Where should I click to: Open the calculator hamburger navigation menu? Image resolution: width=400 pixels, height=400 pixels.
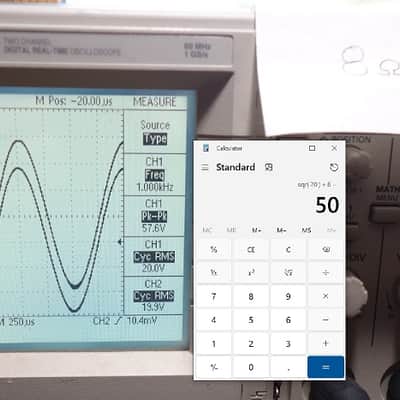click(205, 167)
